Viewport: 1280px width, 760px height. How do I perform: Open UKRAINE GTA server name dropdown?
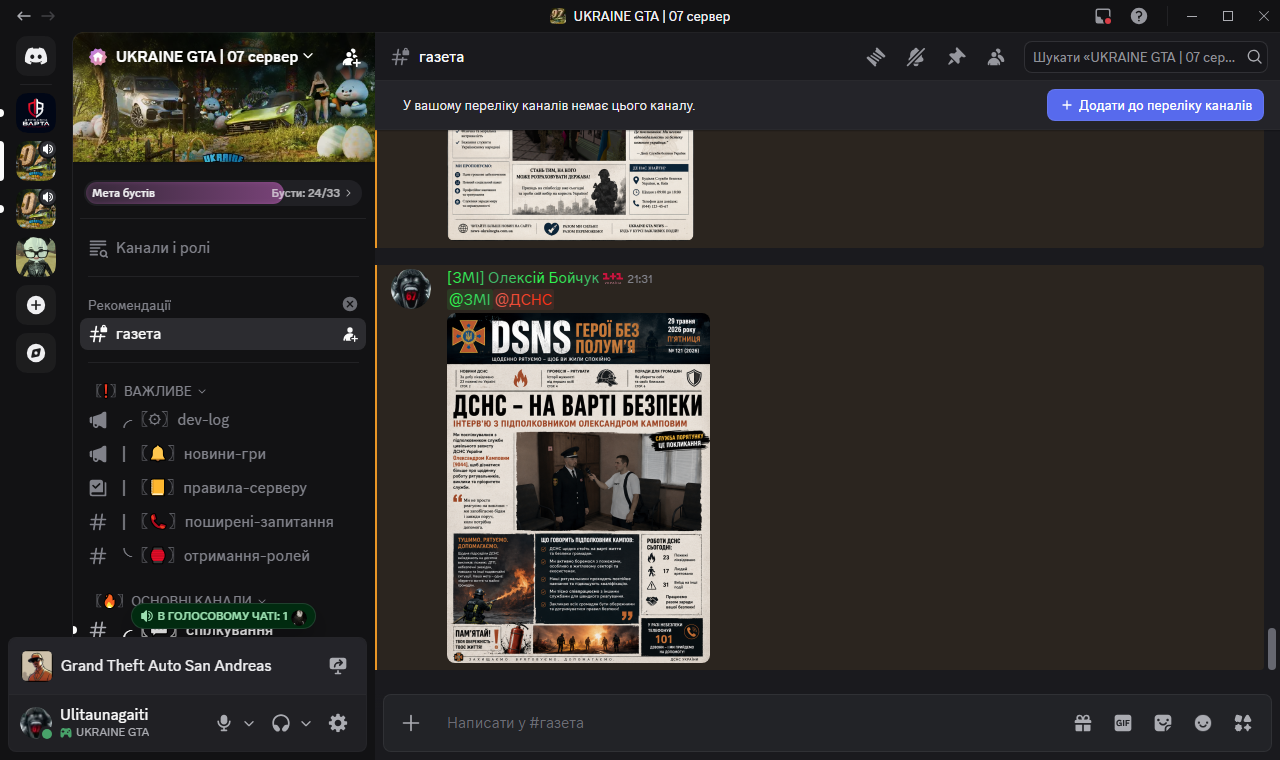[215, 57]
